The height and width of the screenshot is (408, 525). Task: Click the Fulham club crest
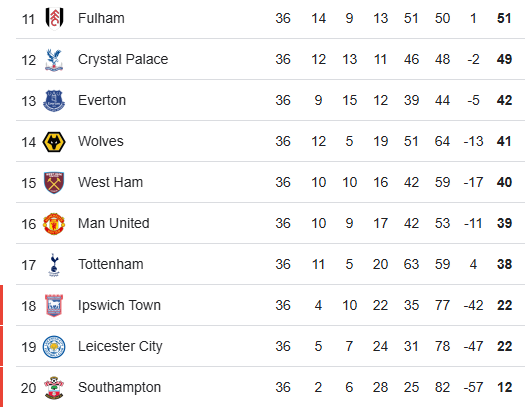(54, 18)
